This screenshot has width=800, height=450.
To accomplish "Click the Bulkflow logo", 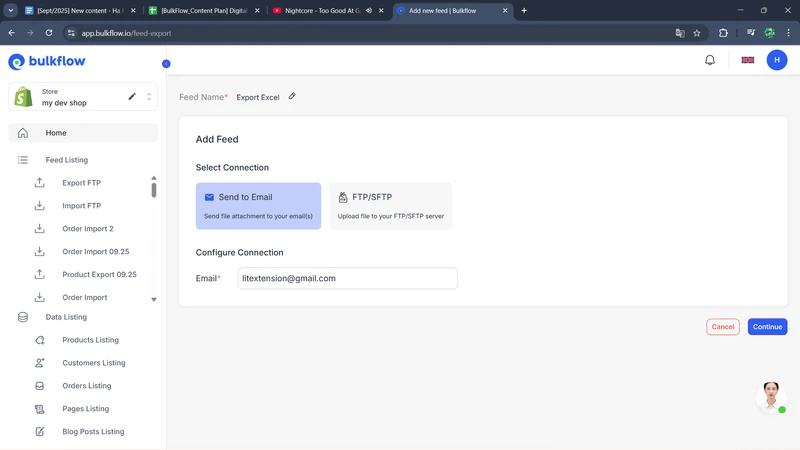I will (47, 62).
